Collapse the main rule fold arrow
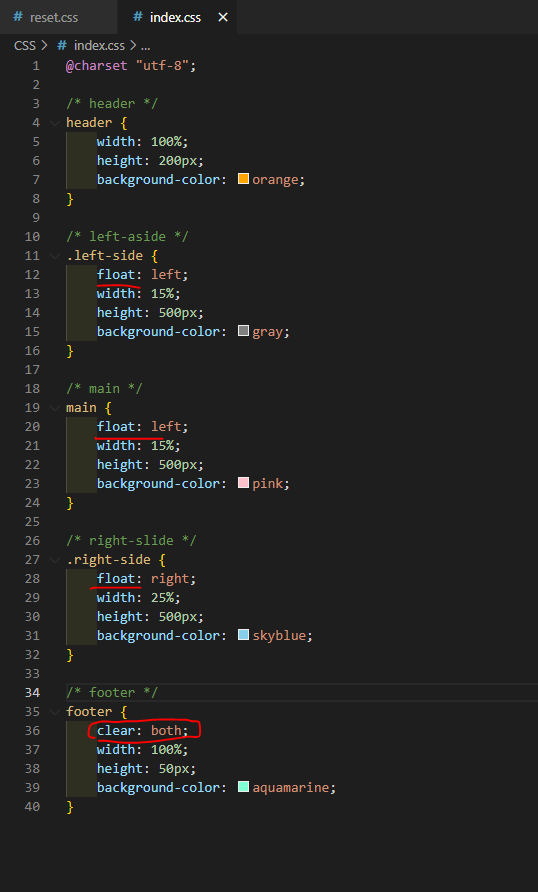 click(55, 407)
